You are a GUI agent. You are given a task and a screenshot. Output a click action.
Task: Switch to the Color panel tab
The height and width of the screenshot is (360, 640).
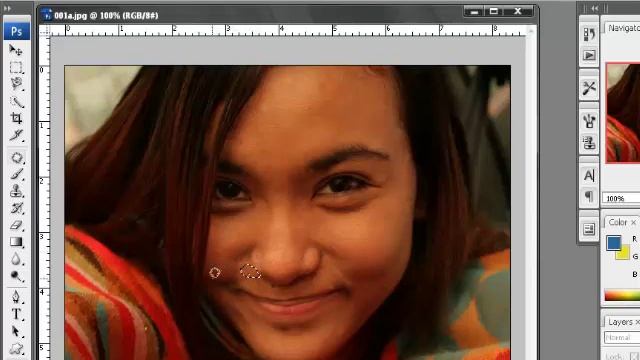618,222
